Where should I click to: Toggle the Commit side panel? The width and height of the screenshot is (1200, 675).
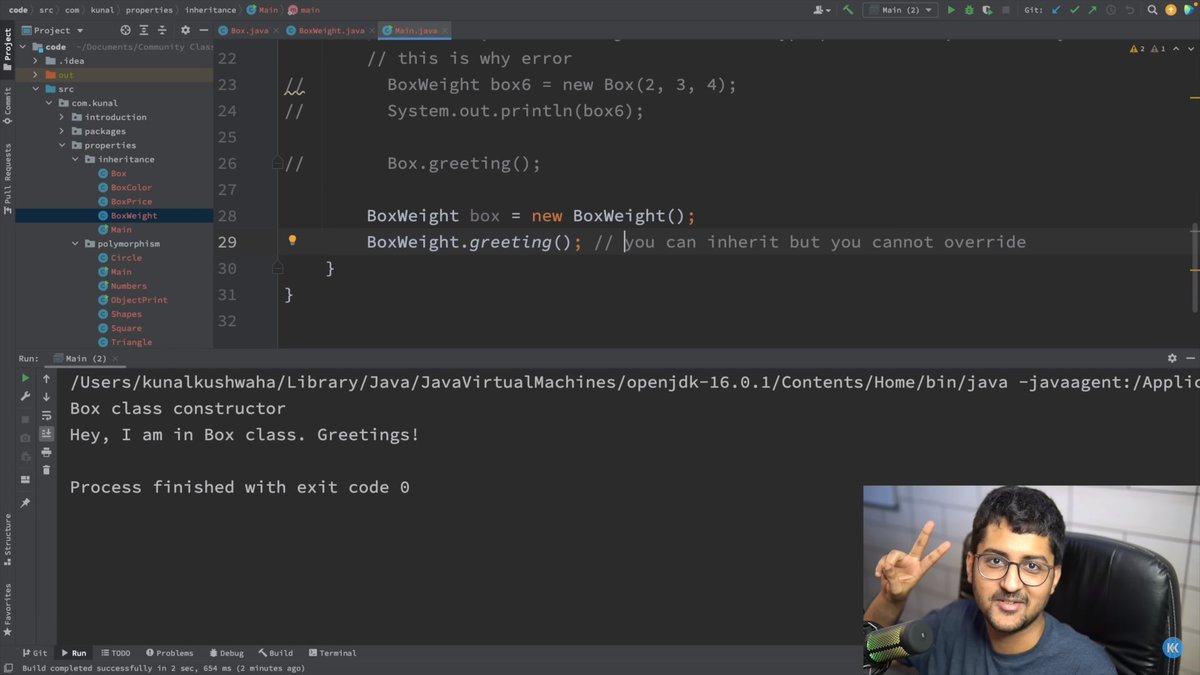[x=7, y=105]
